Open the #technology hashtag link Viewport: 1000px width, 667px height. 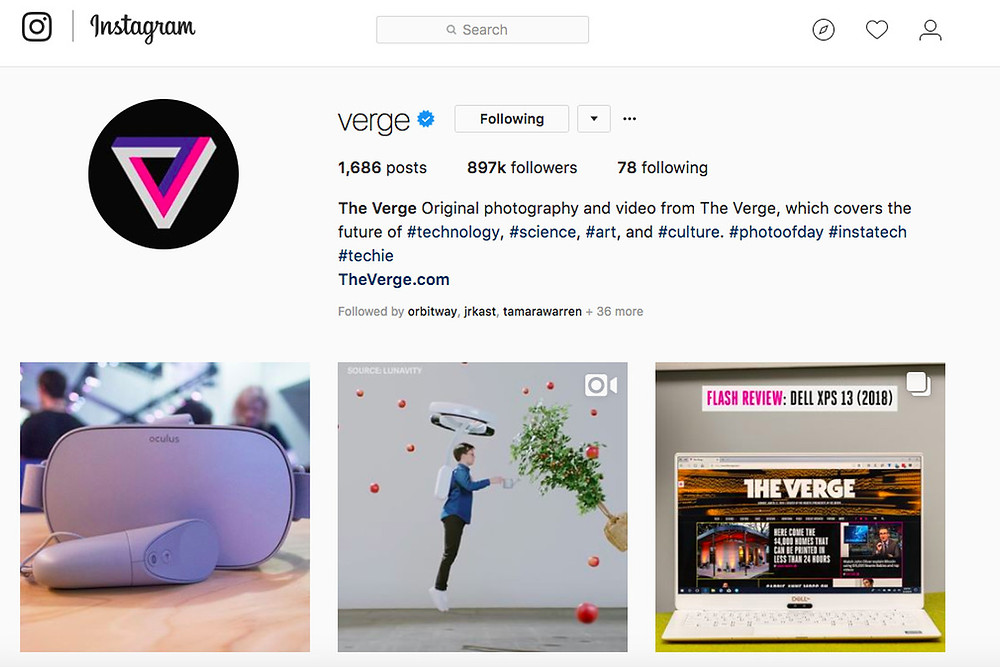click(453, 232)
